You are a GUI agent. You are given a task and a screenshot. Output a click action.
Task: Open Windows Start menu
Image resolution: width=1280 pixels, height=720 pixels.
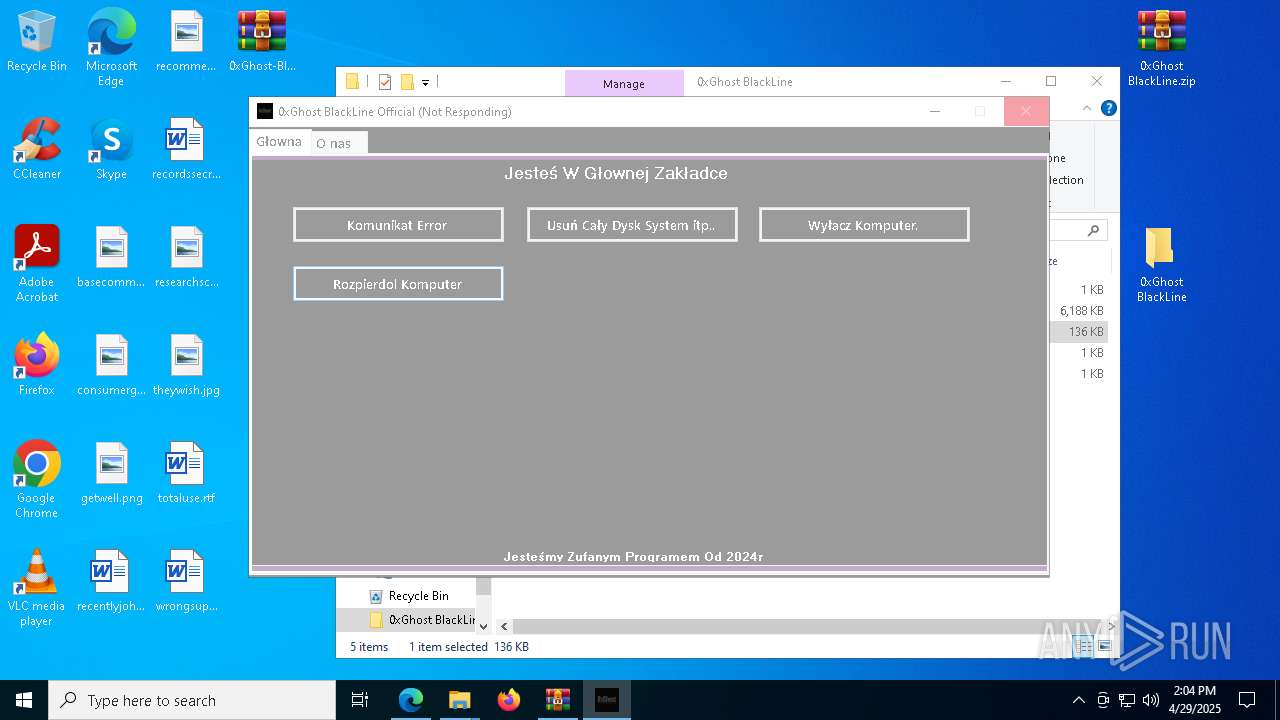pos(24,700)
